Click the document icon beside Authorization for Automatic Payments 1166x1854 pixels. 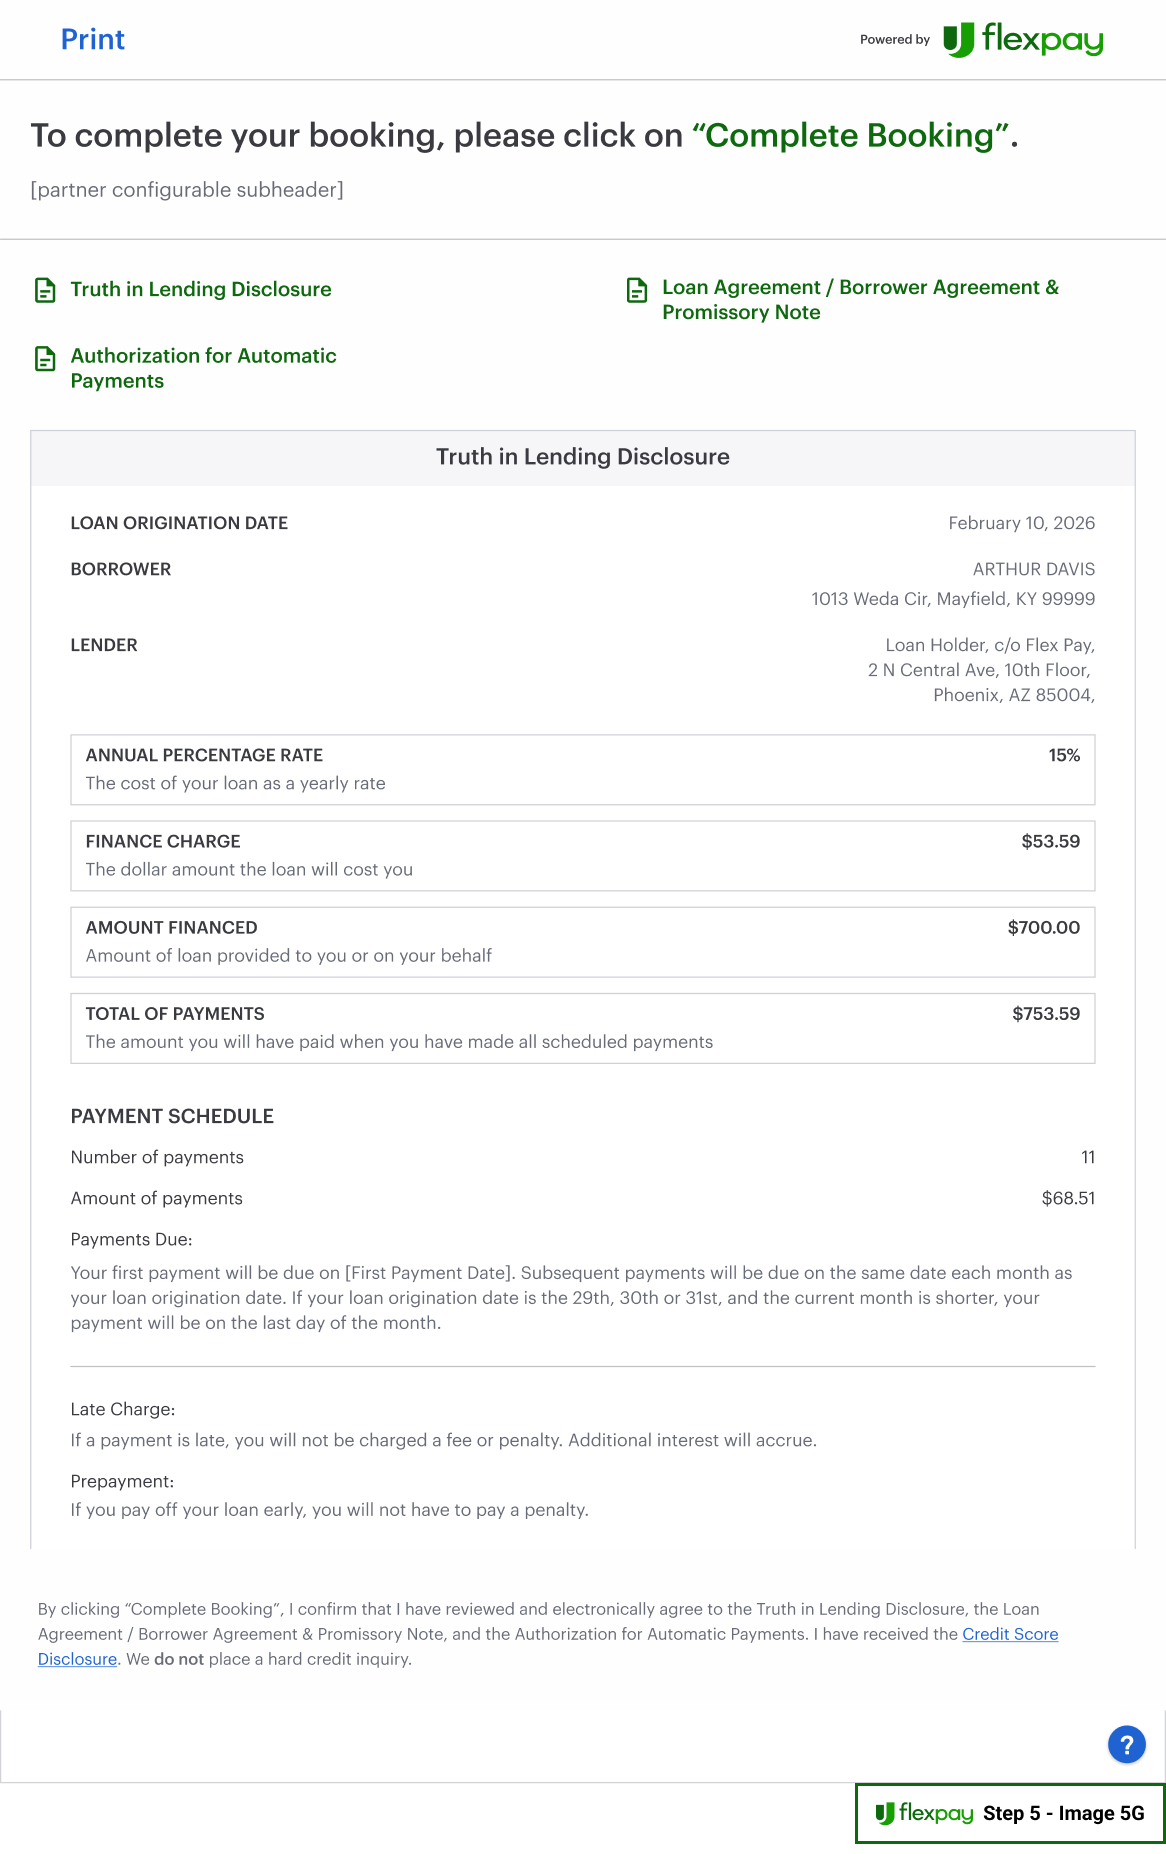pyautogui.click(x=45, y=359)
